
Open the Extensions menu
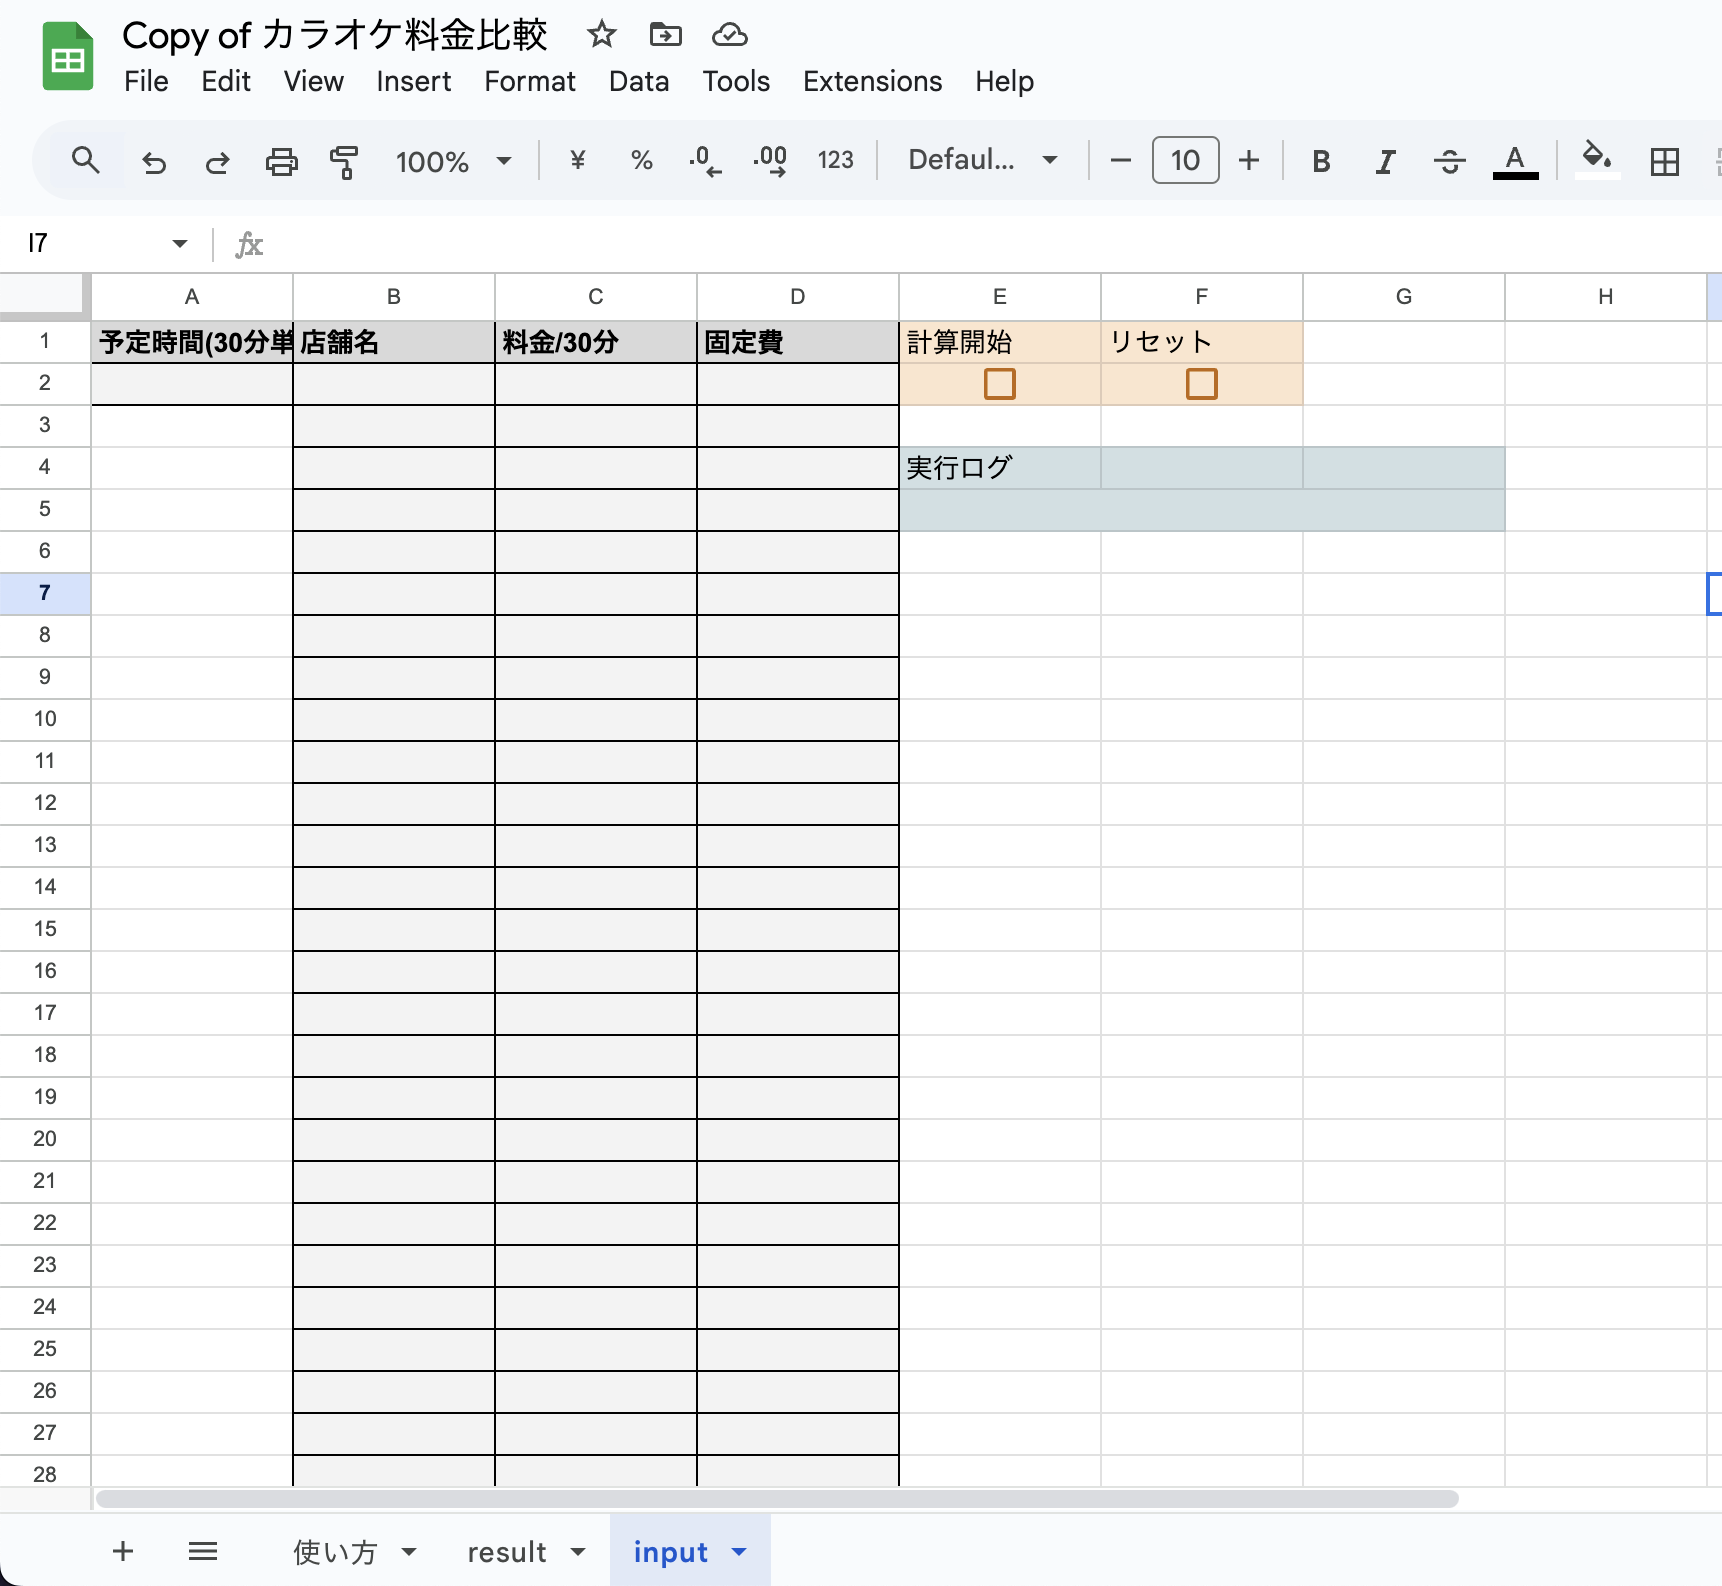coord(872,81)
